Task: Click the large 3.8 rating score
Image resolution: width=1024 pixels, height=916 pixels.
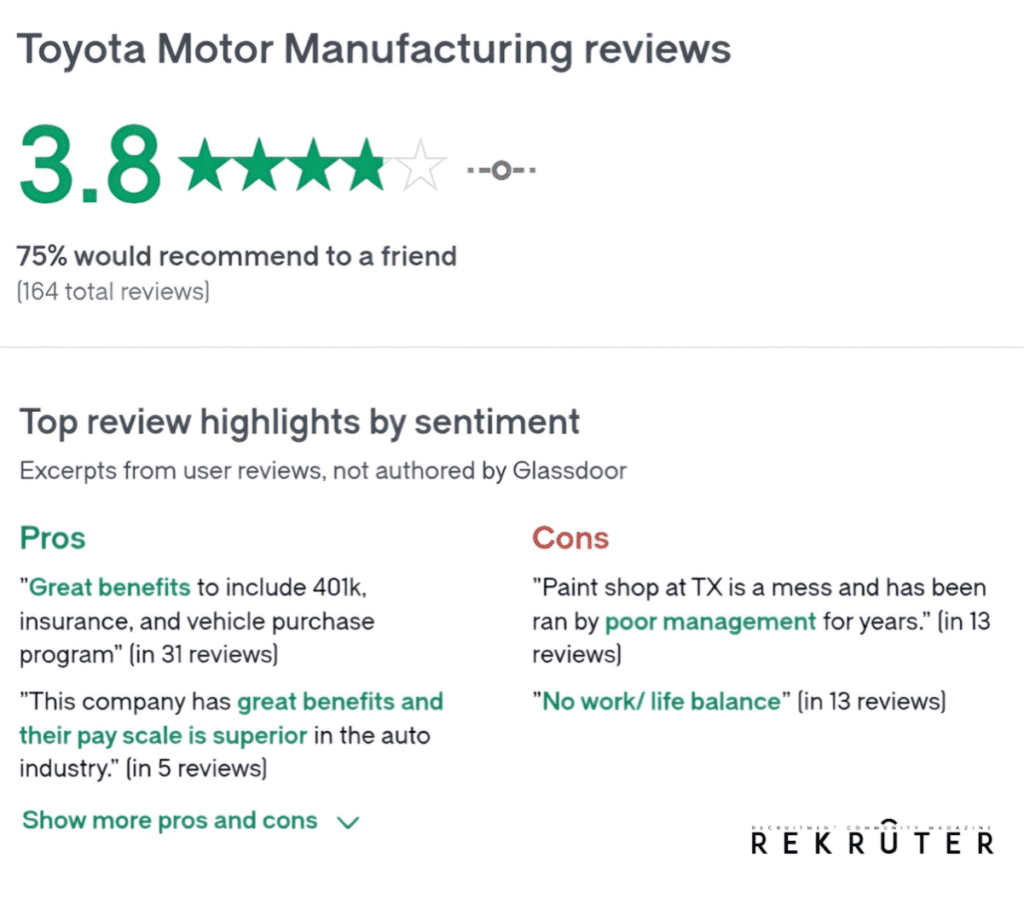Action: [x=90, y=163]
